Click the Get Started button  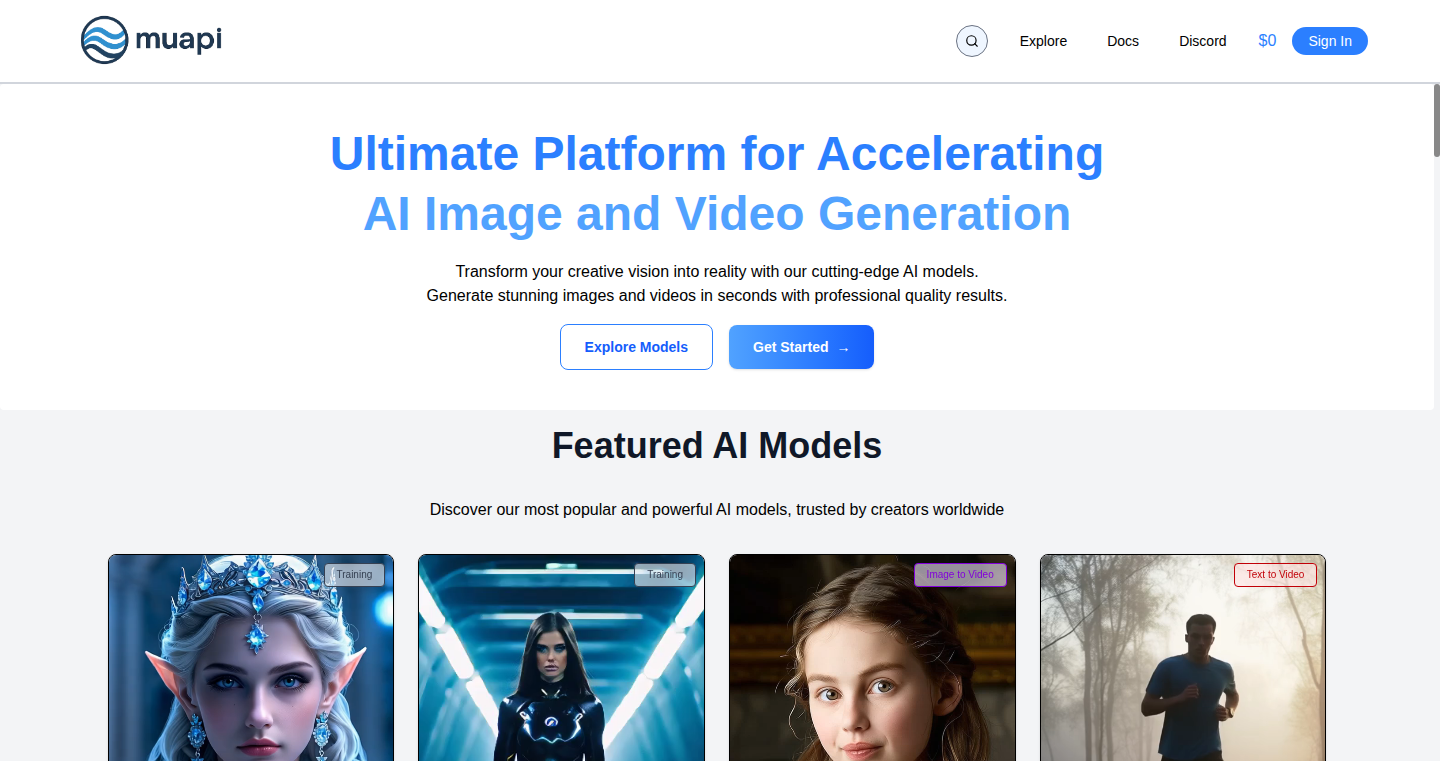pos(801,347)
